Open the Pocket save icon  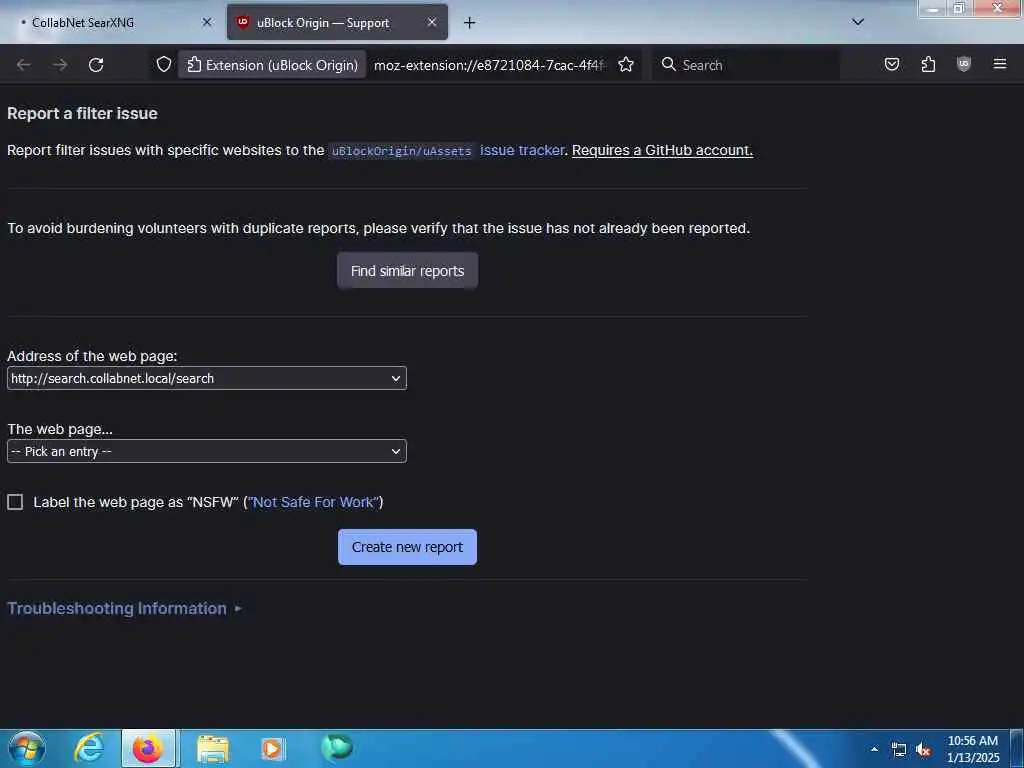coord(892,64)
